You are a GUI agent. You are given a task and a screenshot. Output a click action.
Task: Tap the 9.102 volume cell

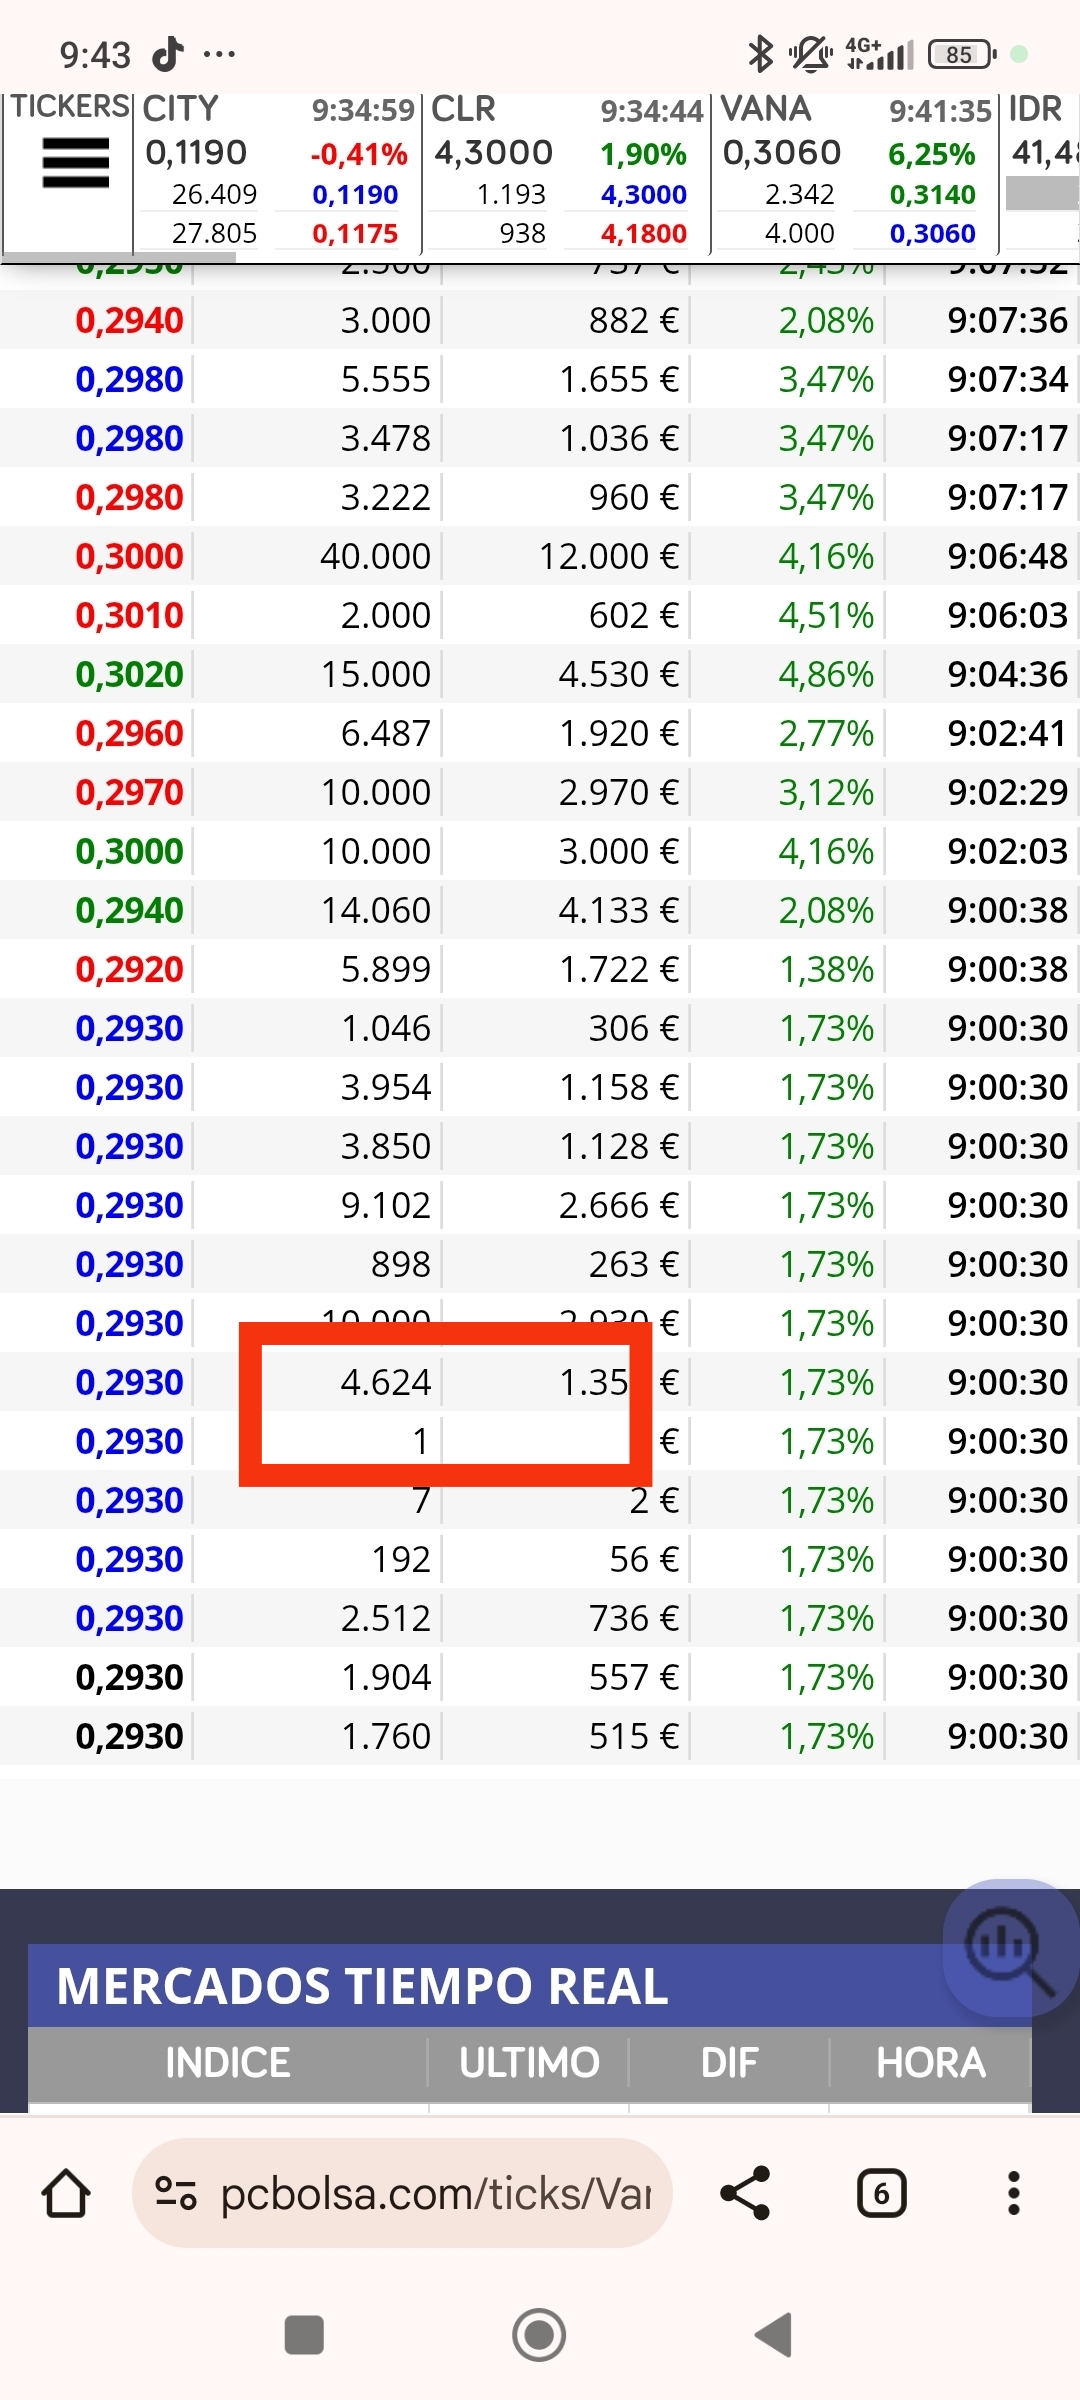385,1205
